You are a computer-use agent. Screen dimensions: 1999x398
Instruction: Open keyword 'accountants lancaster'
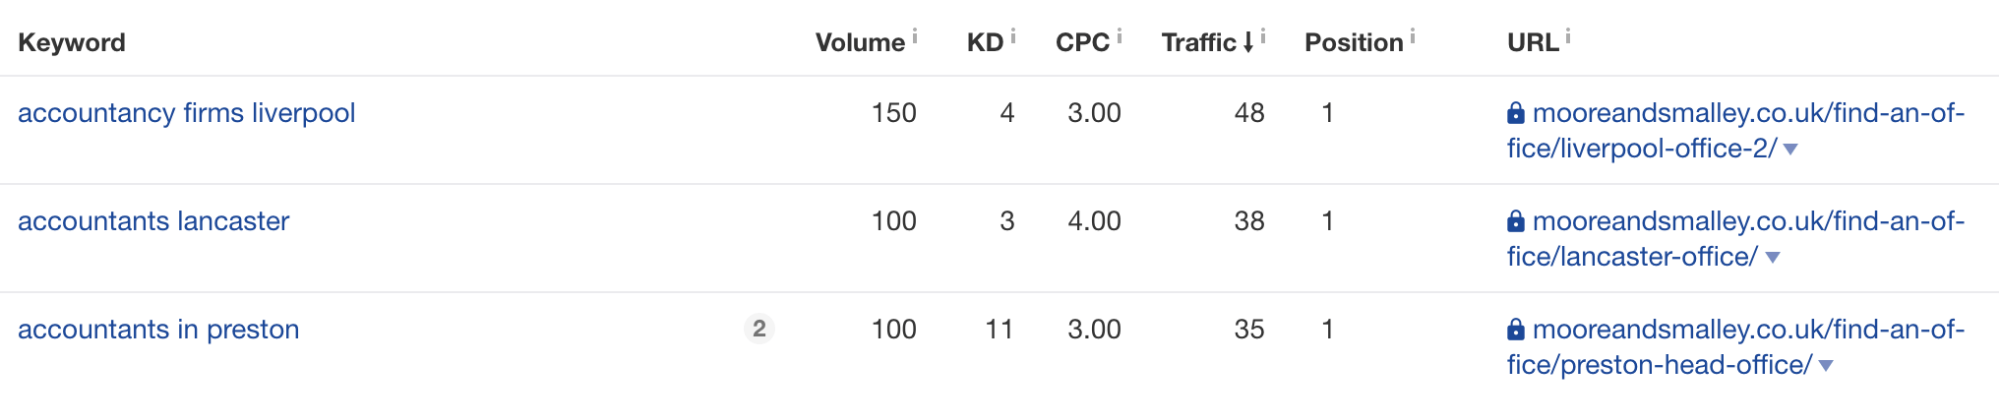pos(154,221)
